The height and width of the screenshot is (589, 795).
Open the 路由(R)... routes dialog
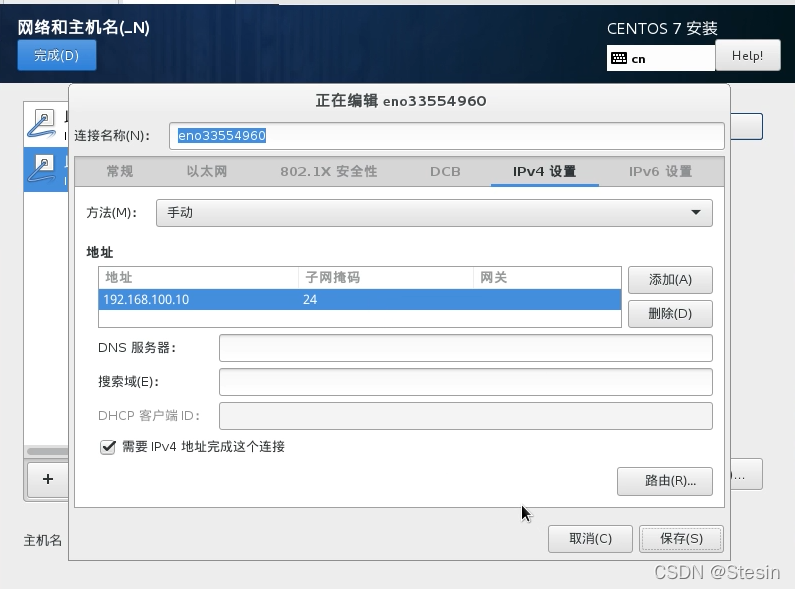tap(665, 481)
